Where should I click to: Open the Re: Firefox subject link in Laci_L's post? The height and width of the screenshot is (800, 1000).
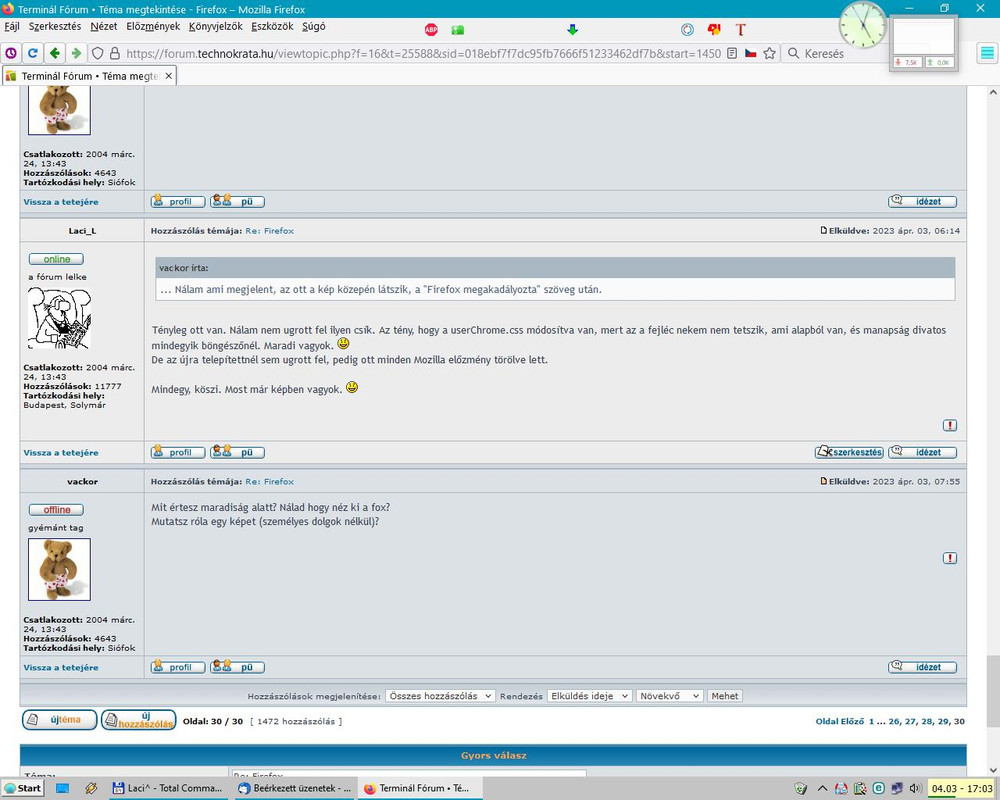(270, 231)
